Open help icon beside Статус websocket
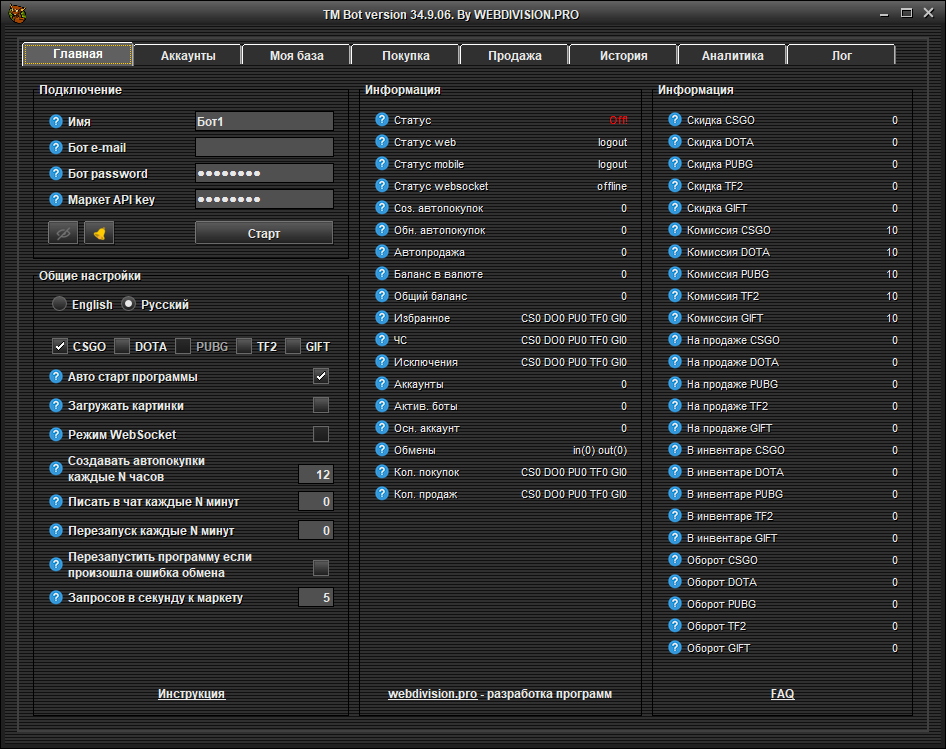 click(x=381, y=186)
